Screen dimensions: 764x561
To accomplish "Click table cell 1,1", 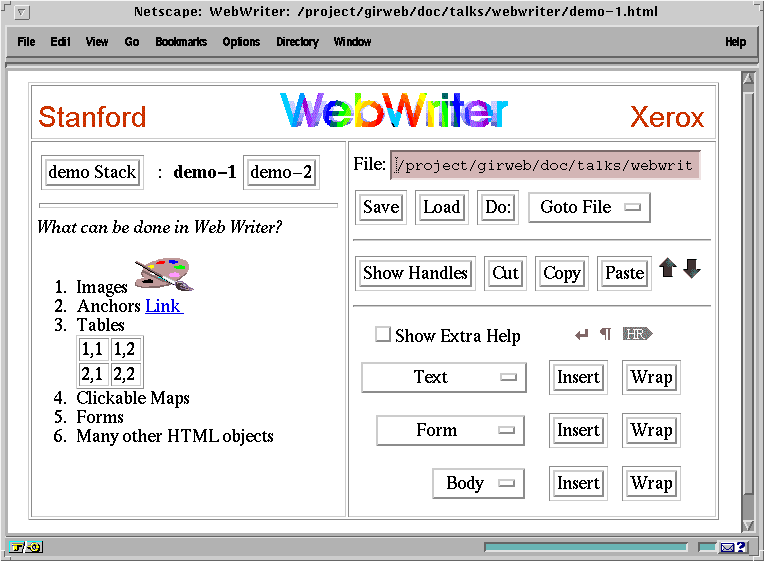I will tap(93, 349).
